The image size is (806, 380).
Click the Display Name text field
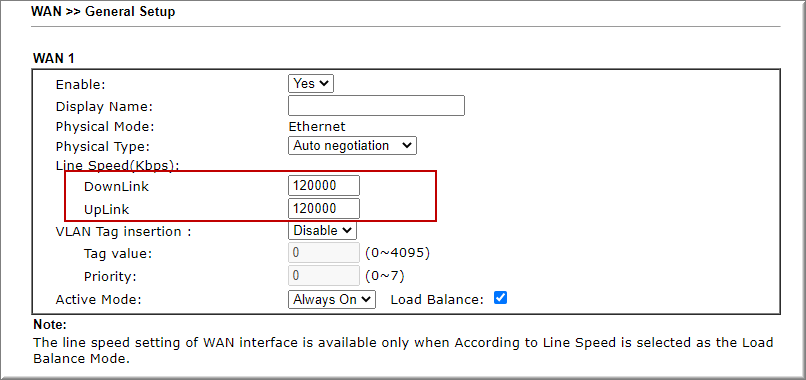click(x=376, y=105)
